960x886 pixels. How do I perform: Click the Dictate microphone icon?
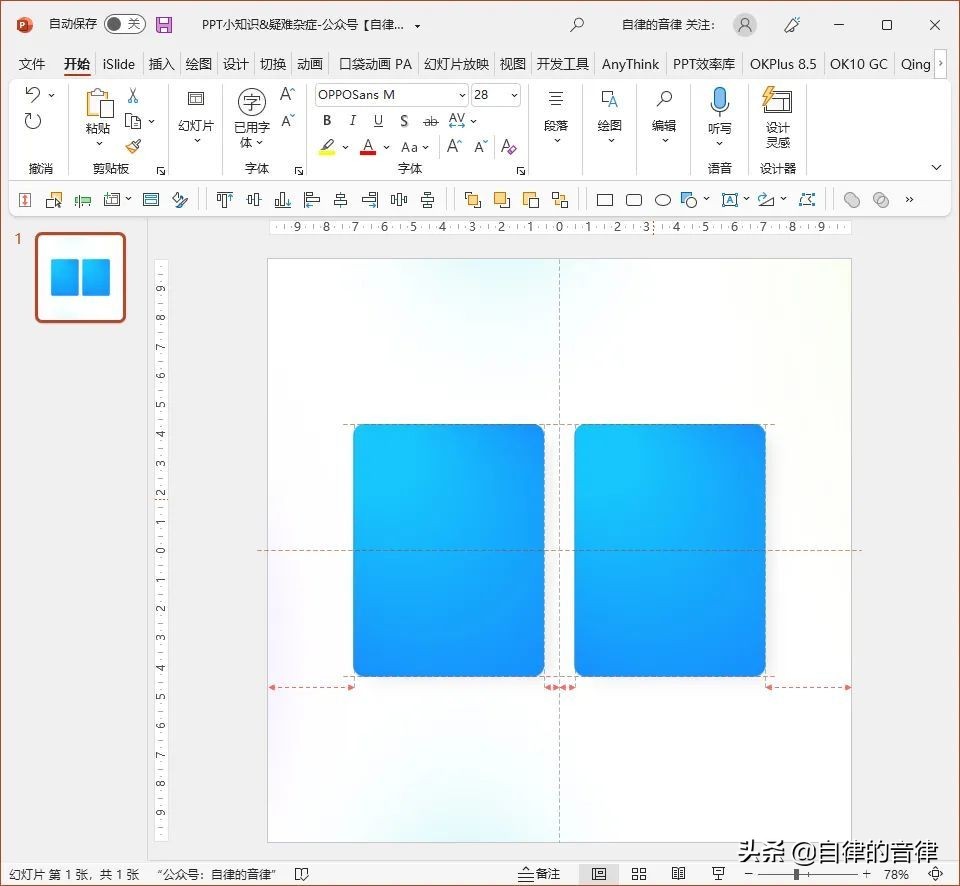719,101
